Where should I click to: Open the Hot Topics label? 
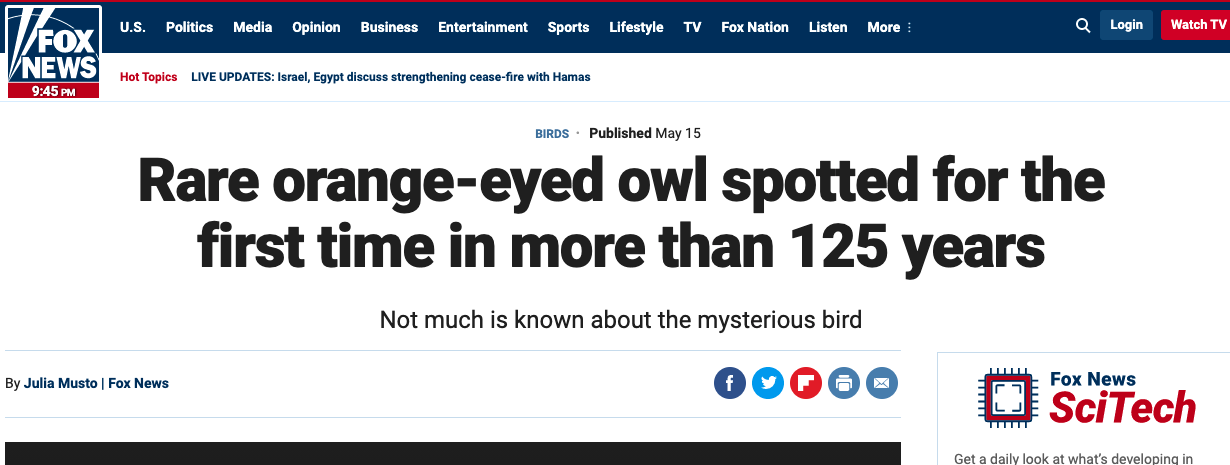tap(148, 77)
